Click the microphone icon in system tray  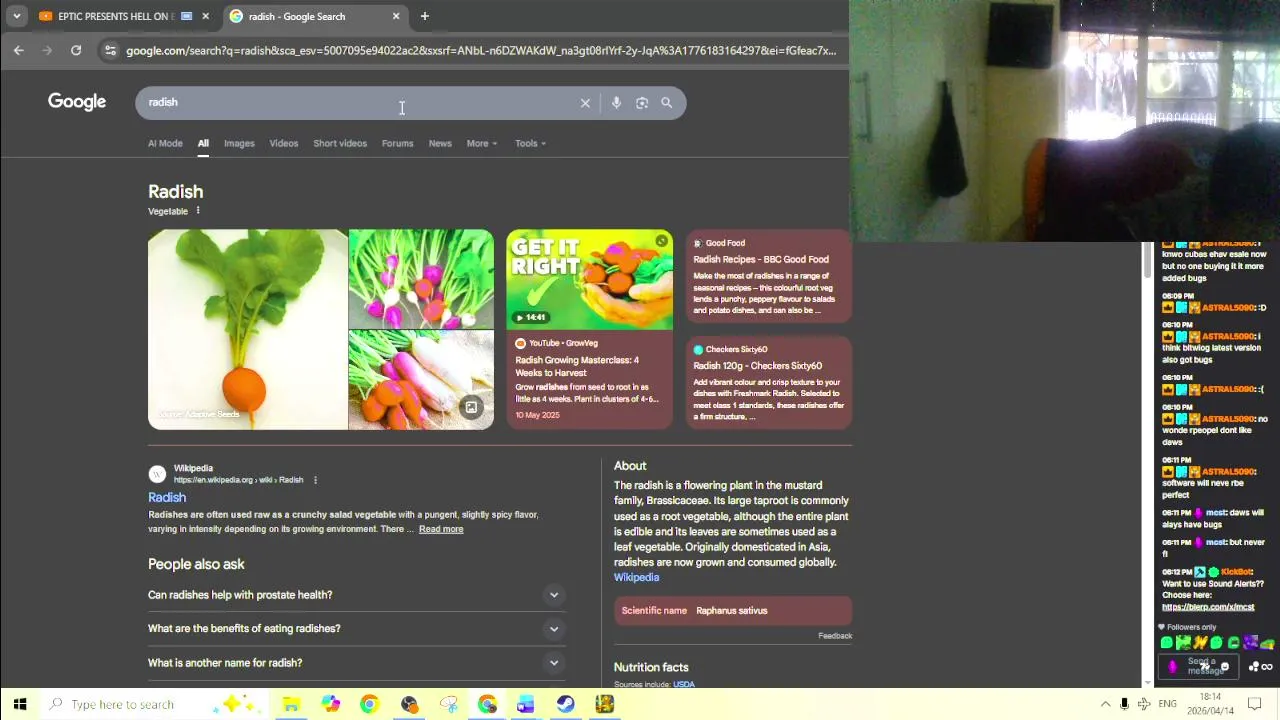[x=1125, y=704]
